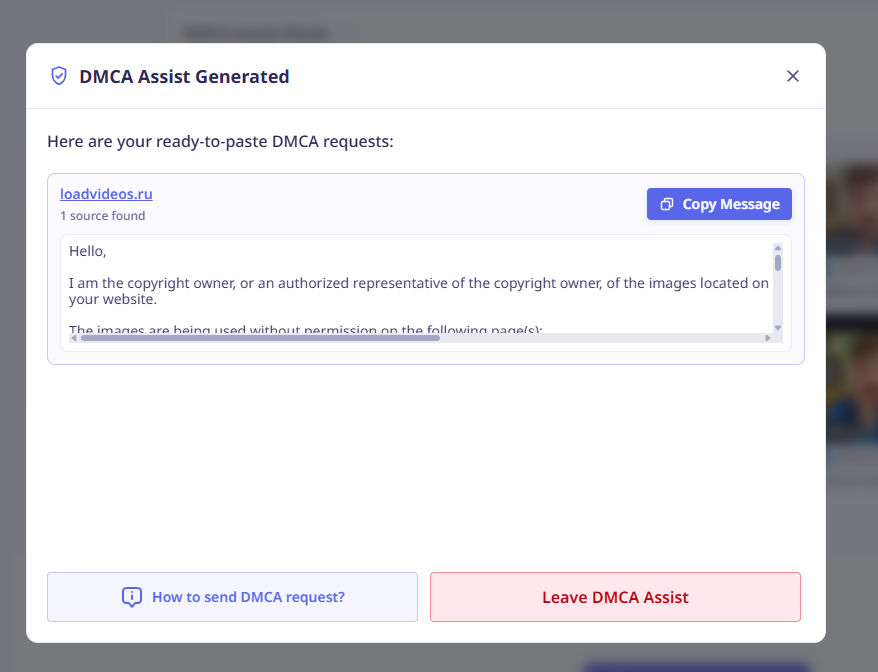Click the 'DMCA Assist Generated' title

184,76
